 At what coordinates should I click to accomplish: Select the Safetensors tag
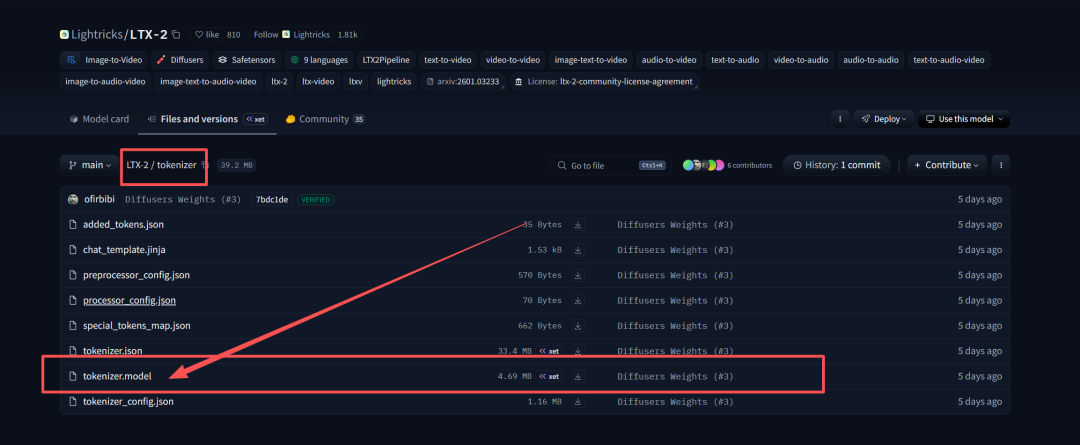tap(247, 60)
